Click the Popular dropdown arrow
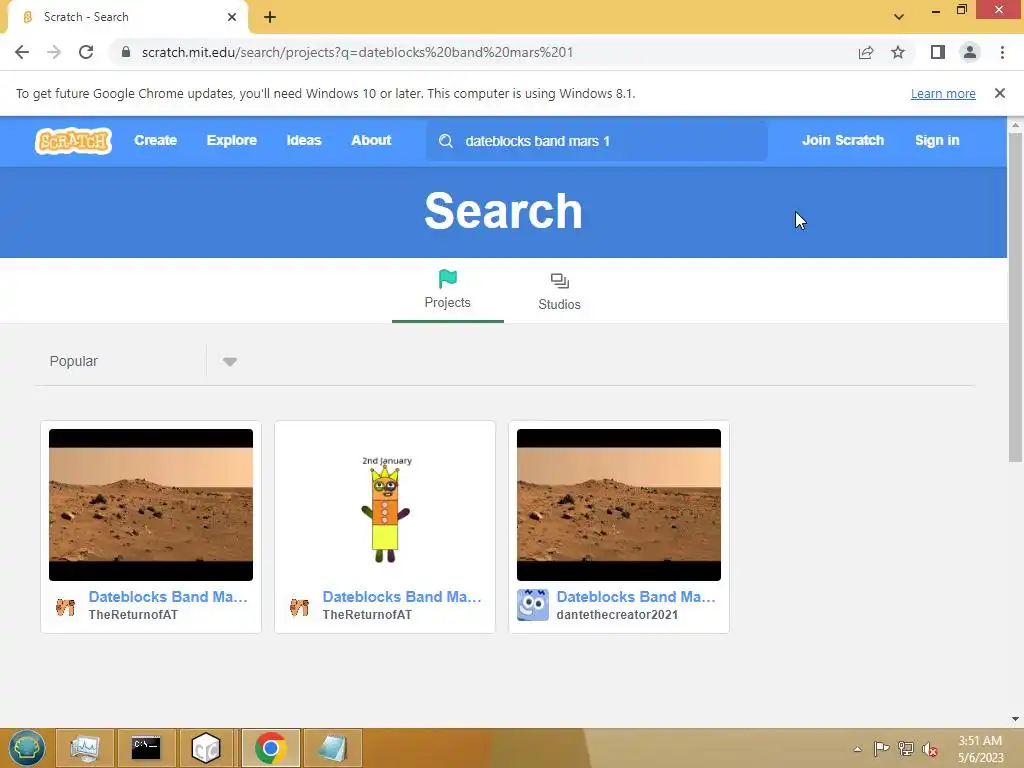Screen dimensions: 1024x768 229,362
